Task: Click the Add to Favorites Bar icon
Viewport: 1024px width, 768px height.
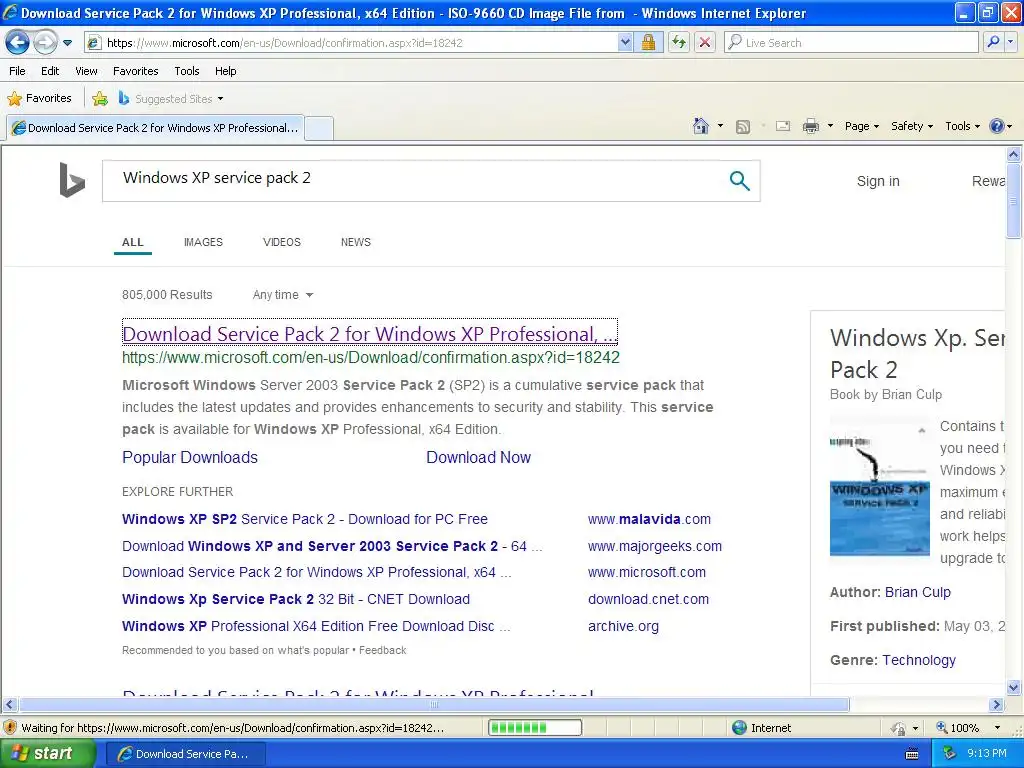Action: 100,99
